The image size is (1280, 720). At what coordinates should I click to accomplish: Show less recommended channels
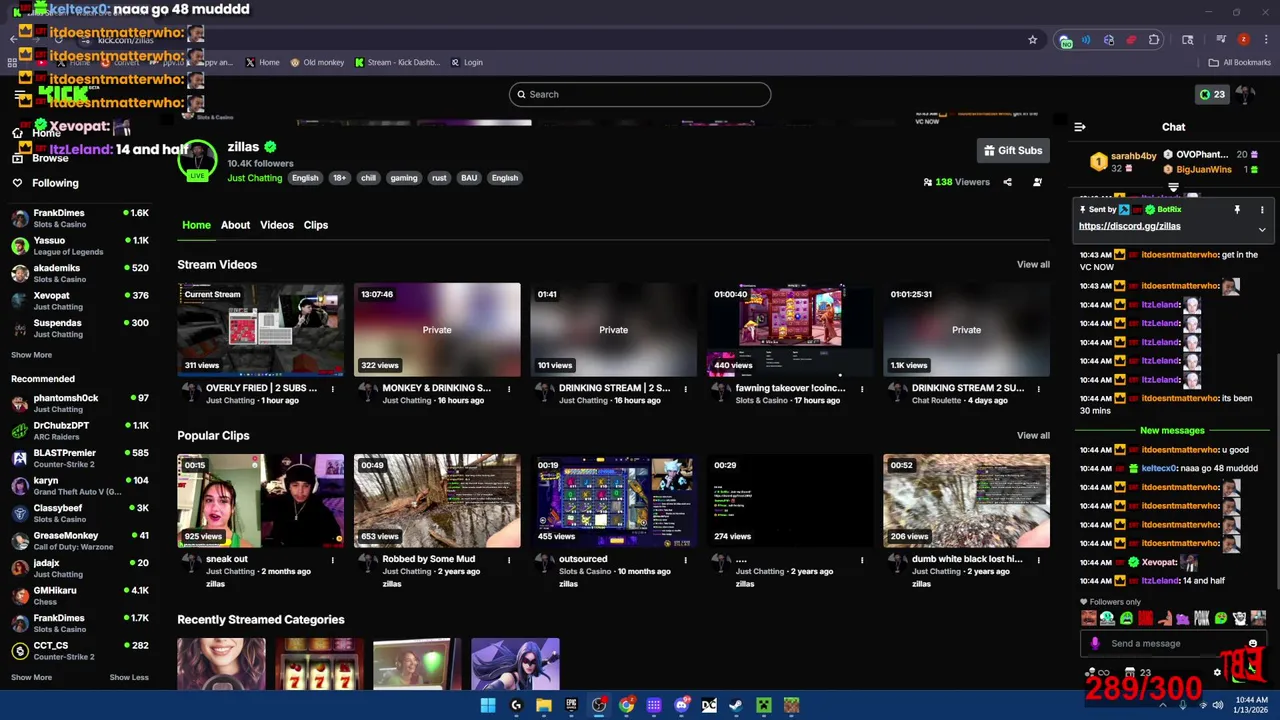pos(129,677)
